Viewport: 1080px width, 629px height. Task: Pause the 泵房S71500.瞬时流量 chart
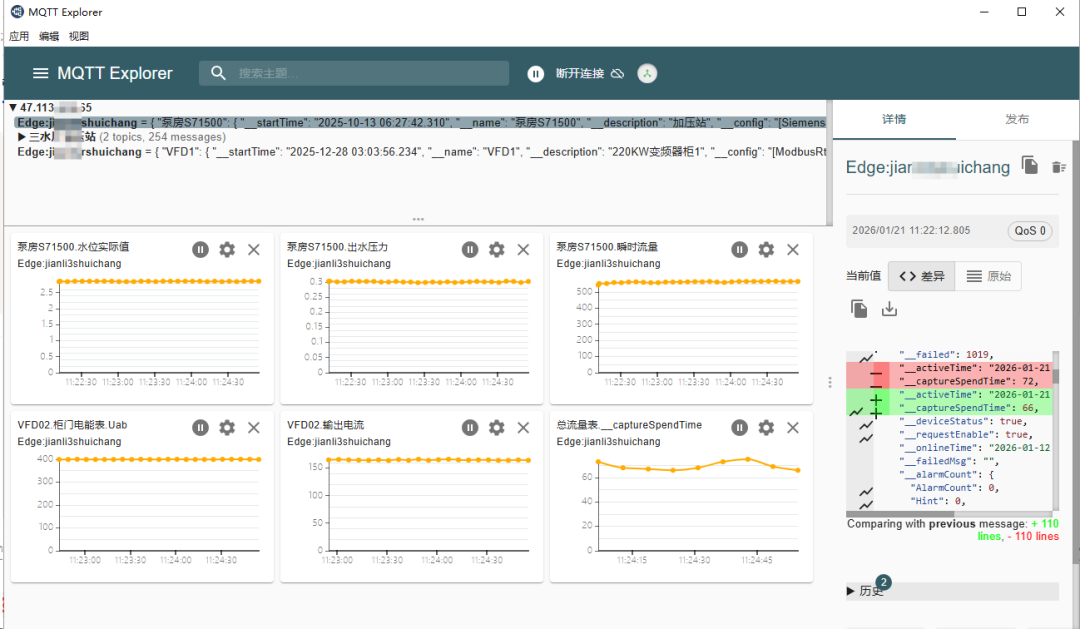(x=740, y=249)
